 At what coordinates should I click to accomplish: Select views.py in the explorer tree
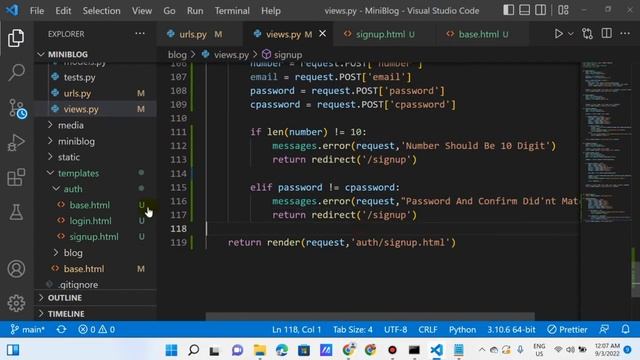[96, 109]
